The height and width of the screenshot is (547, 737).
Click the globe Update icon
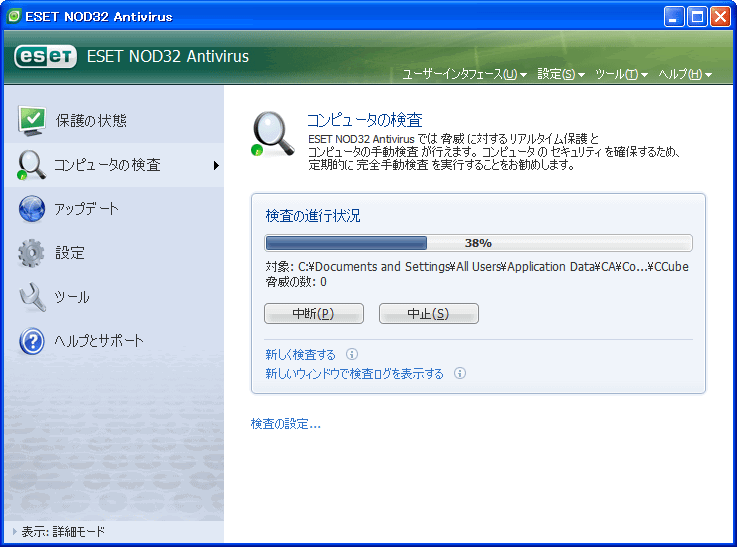coord(32,209)
